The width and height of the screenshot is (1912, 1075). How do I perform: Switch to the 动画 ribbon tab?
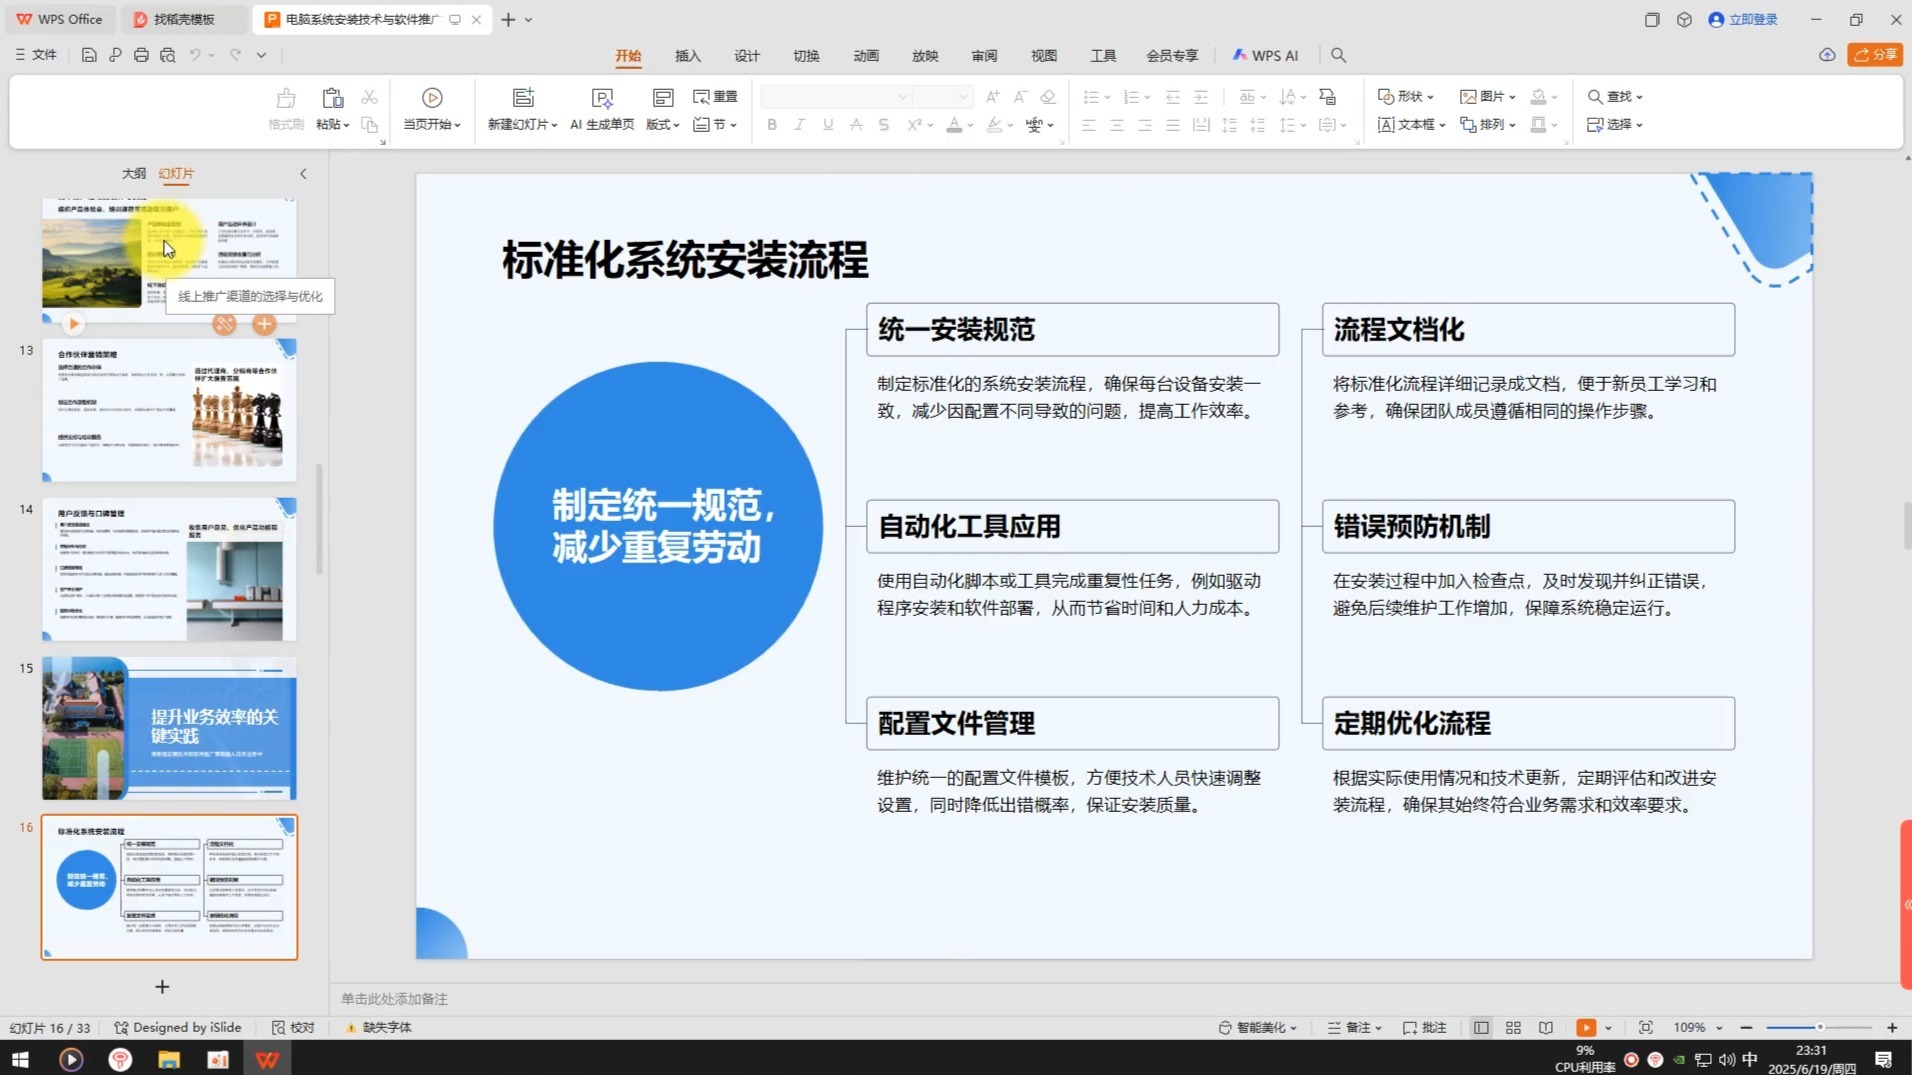tap(866, 56)
